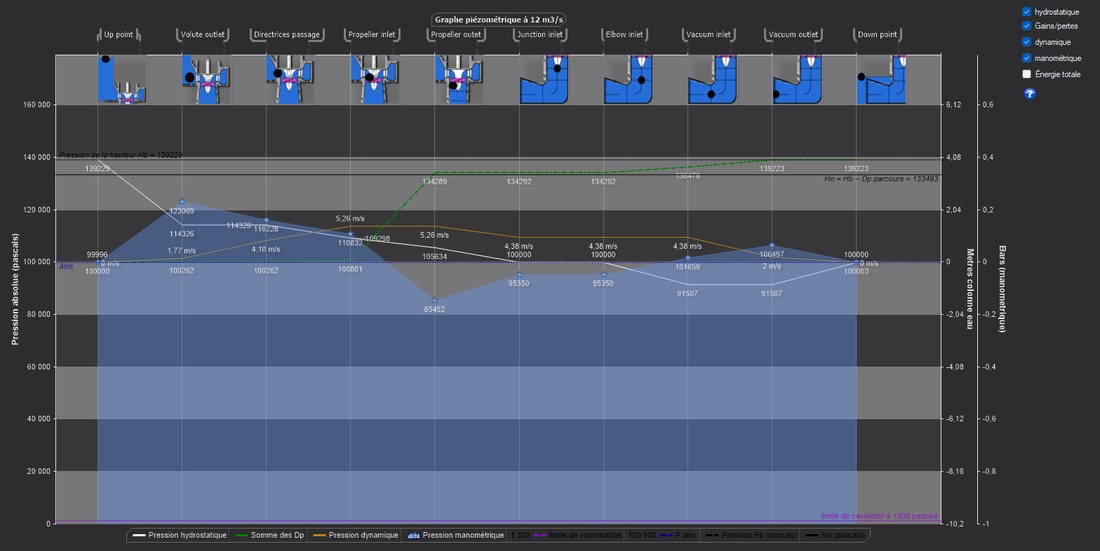Click the 101659 data point at Vacuum inlet
Screen dimensions: 1100x551
688,258
